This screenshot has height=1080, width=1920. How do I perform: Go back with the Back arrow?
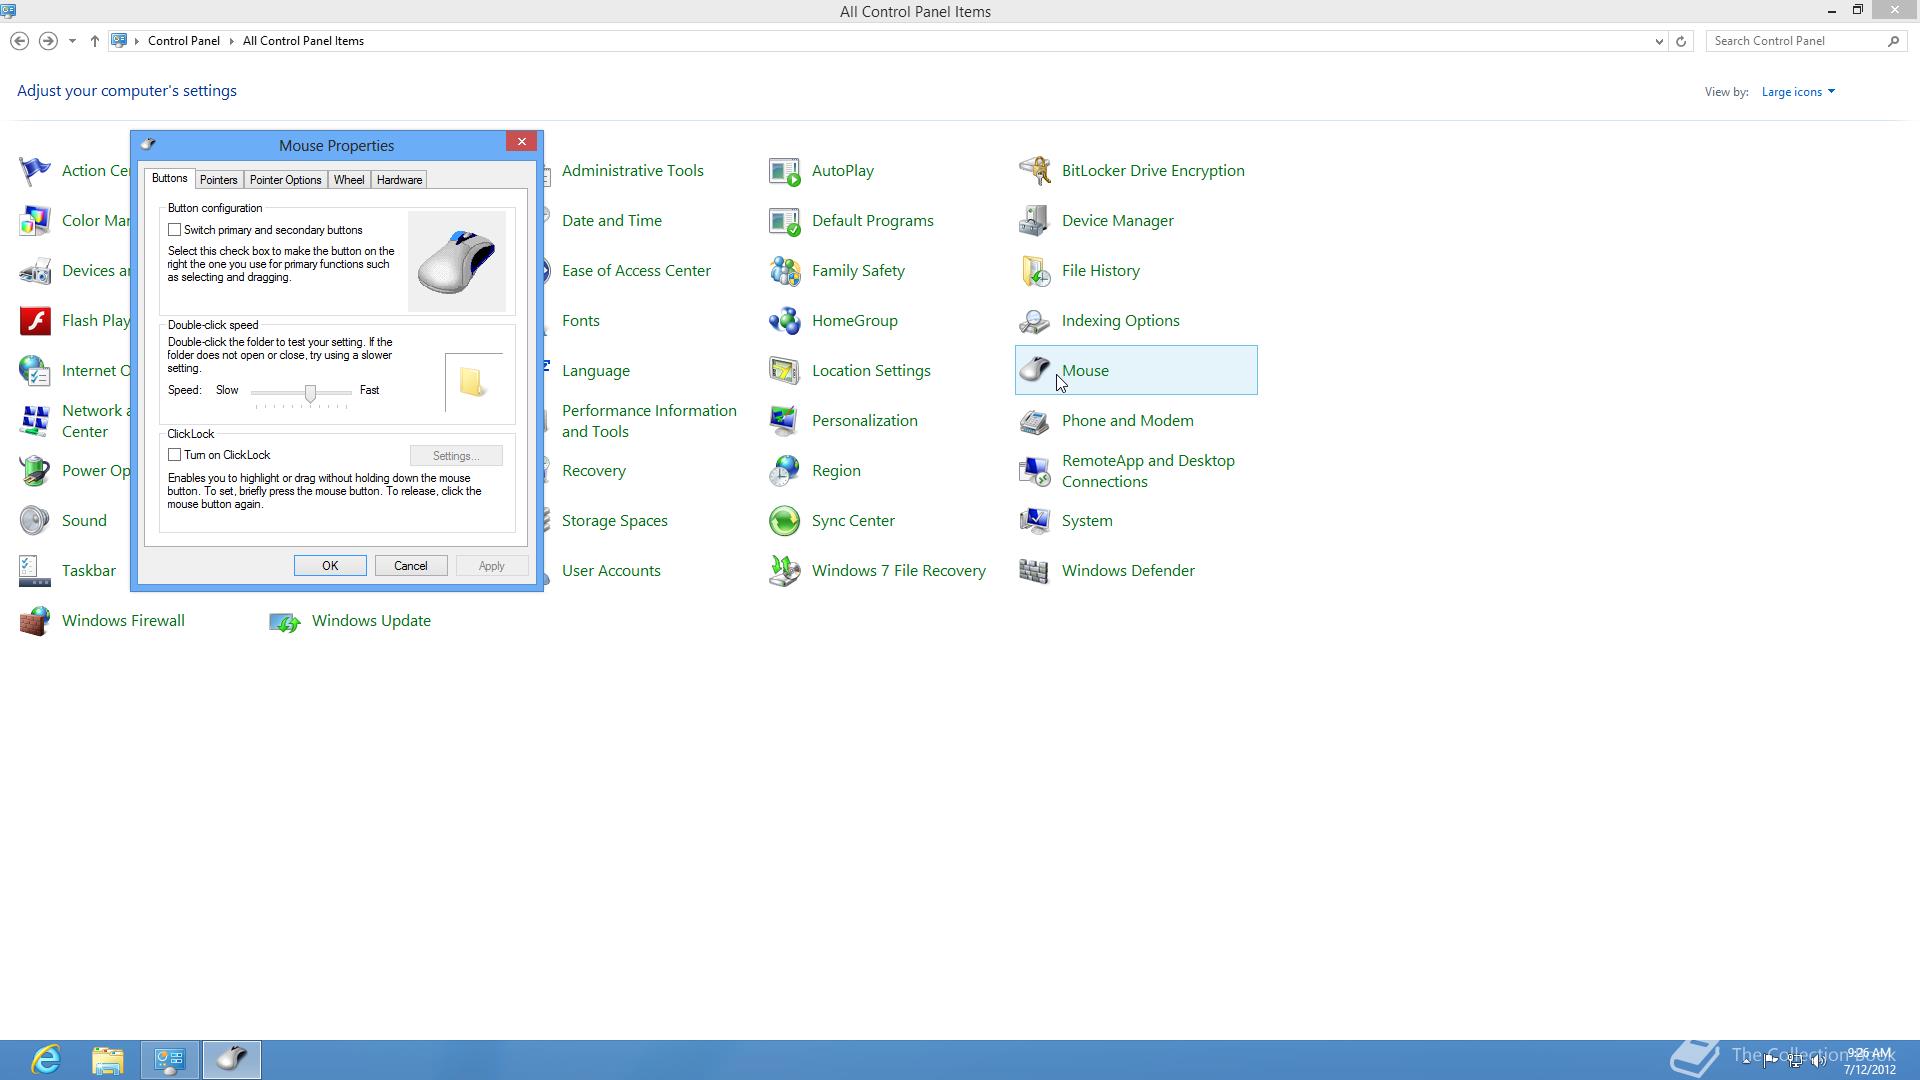pos(19,41)
